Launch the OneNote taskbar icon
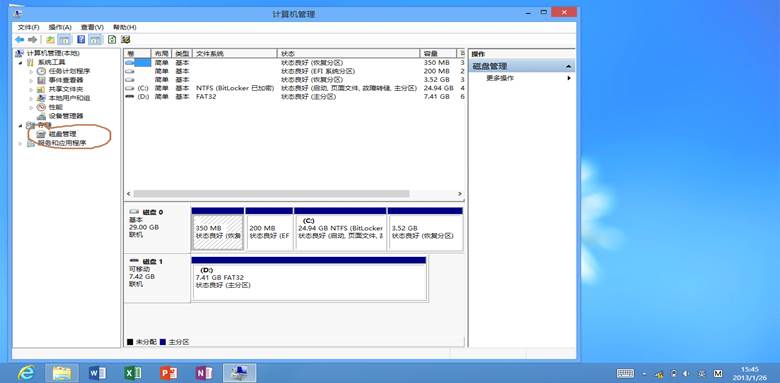 [203, 373]
